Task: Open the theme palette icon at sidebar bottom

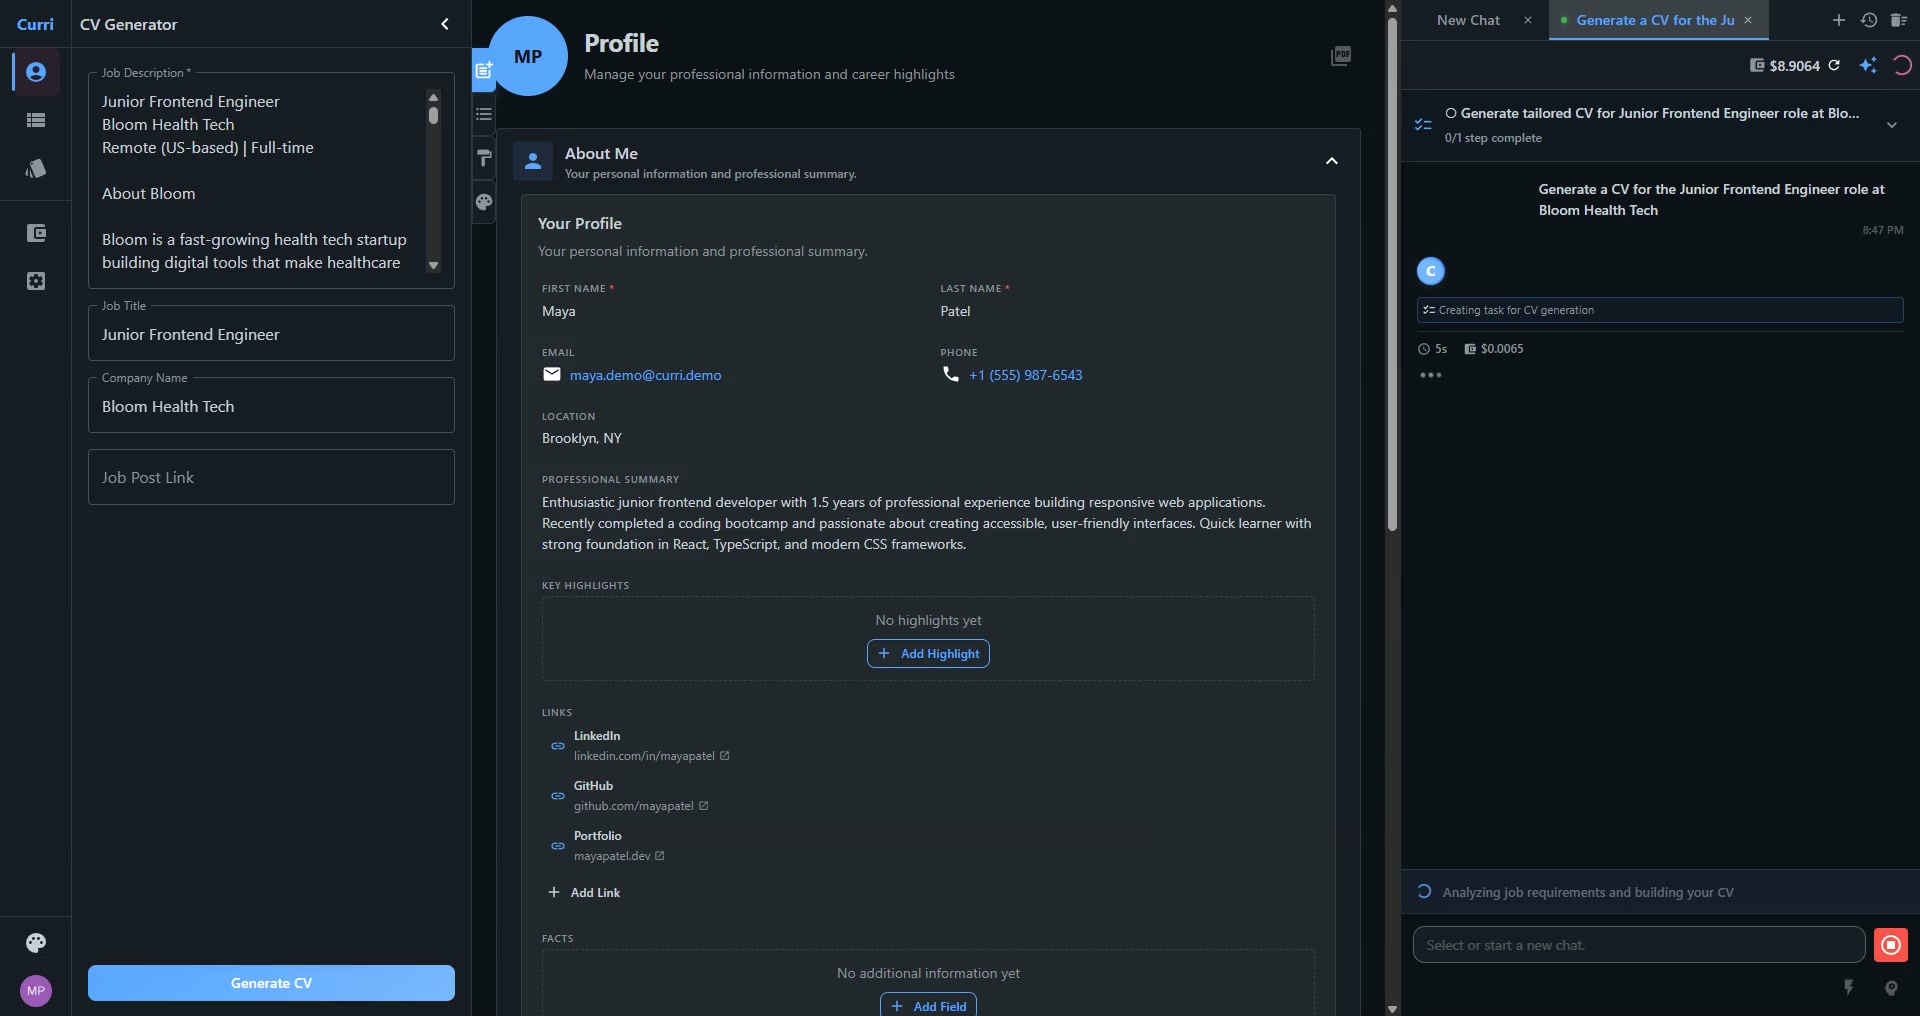Action: [36, 943]
